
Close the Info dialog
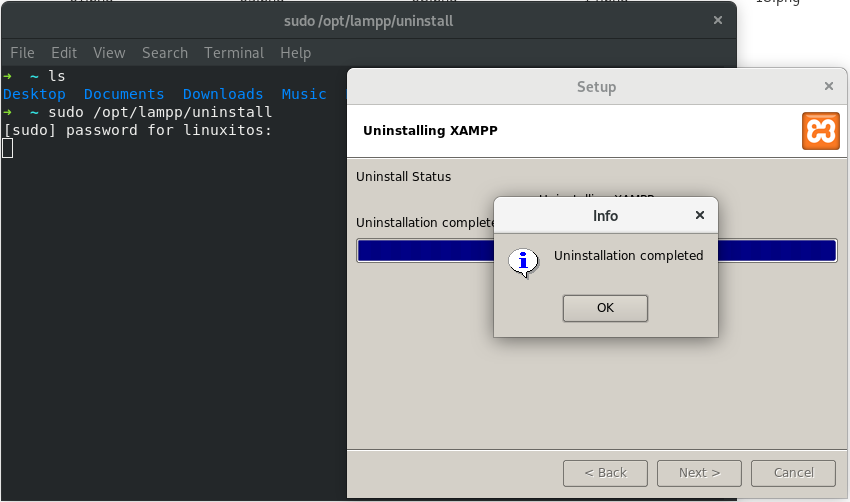click(x=700, y=215)
